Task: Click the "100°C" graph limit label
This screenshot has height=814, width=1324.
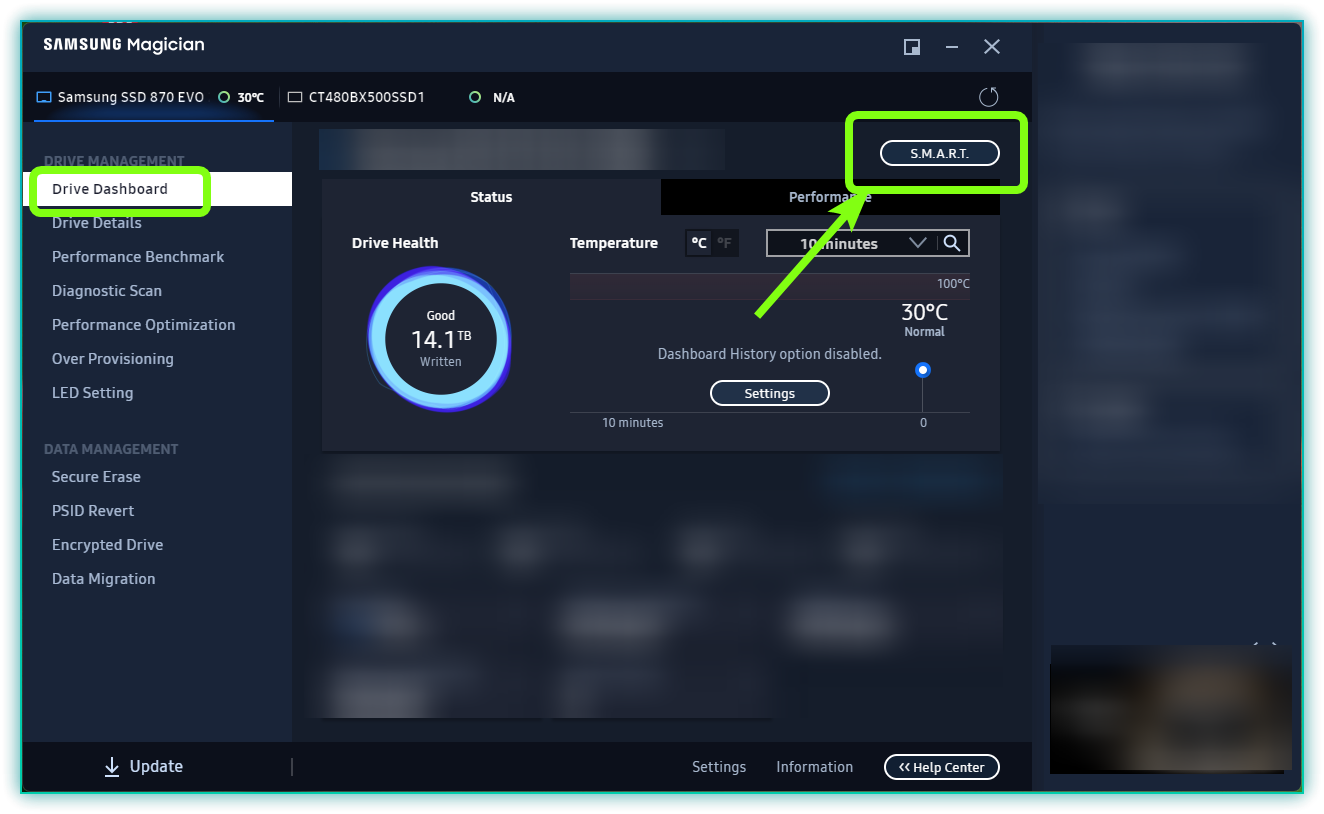Action: click(953, 284)
